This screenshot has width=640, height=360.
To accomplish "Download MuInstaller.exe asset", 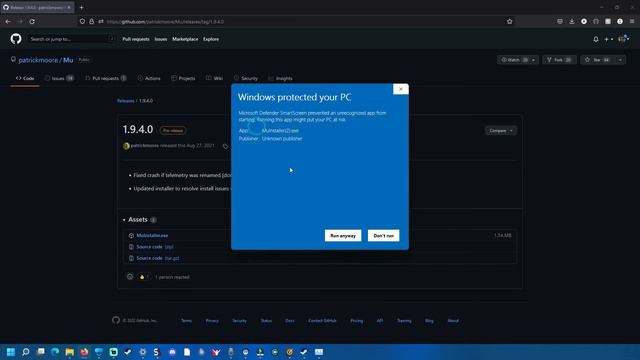I will pos(152,236).
